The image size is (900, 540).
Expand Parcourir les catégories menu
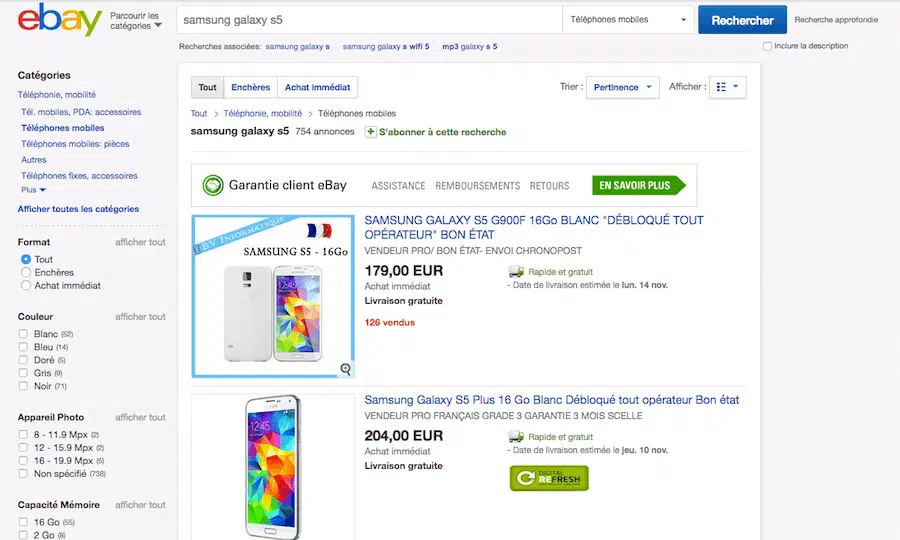tap(135, 21)
